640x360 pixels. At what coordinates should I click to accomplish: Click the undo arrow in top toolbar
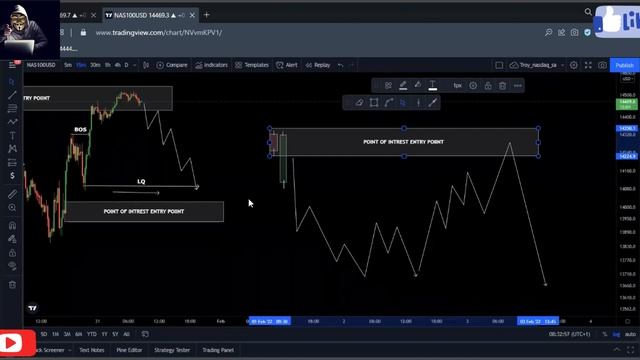point(340,65)
